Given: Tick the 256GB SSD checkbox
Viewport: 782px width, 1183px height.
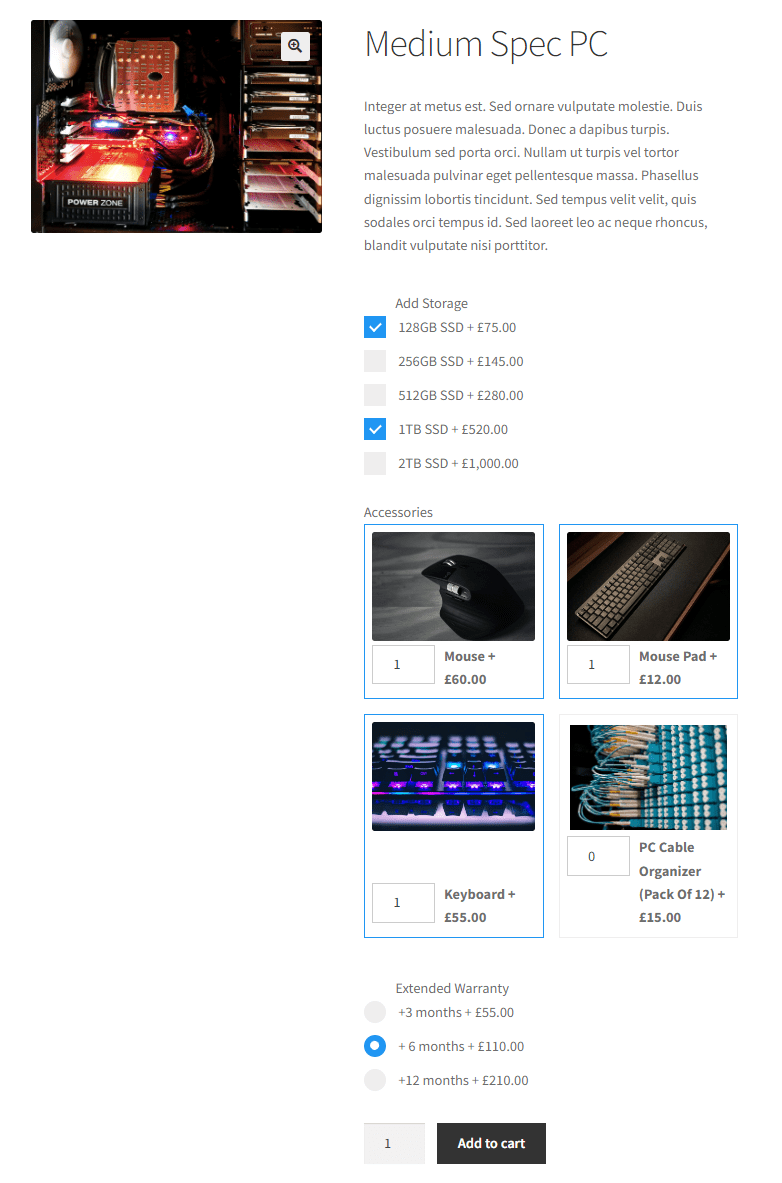Looking at the screenshot, I should (x=375, y=361).
